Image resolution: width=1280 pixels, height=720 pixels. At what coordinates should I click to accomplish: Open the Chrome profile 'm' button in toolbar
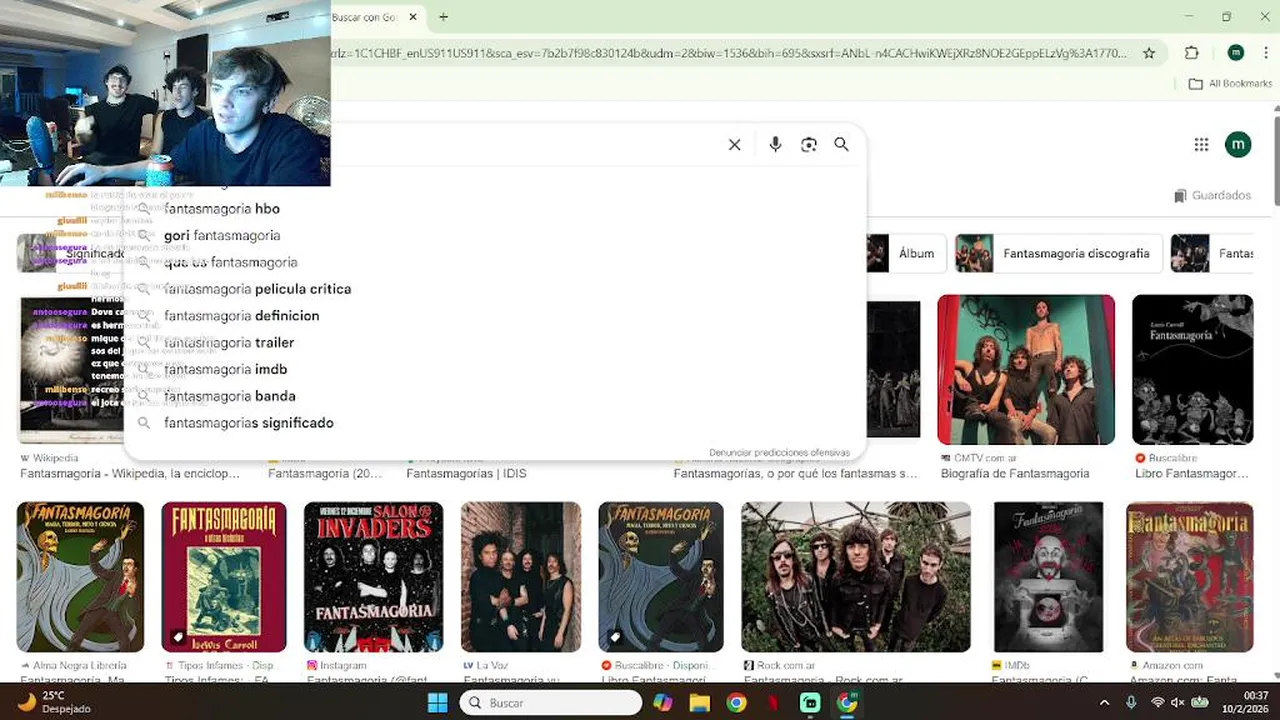tap(1236, 53)
